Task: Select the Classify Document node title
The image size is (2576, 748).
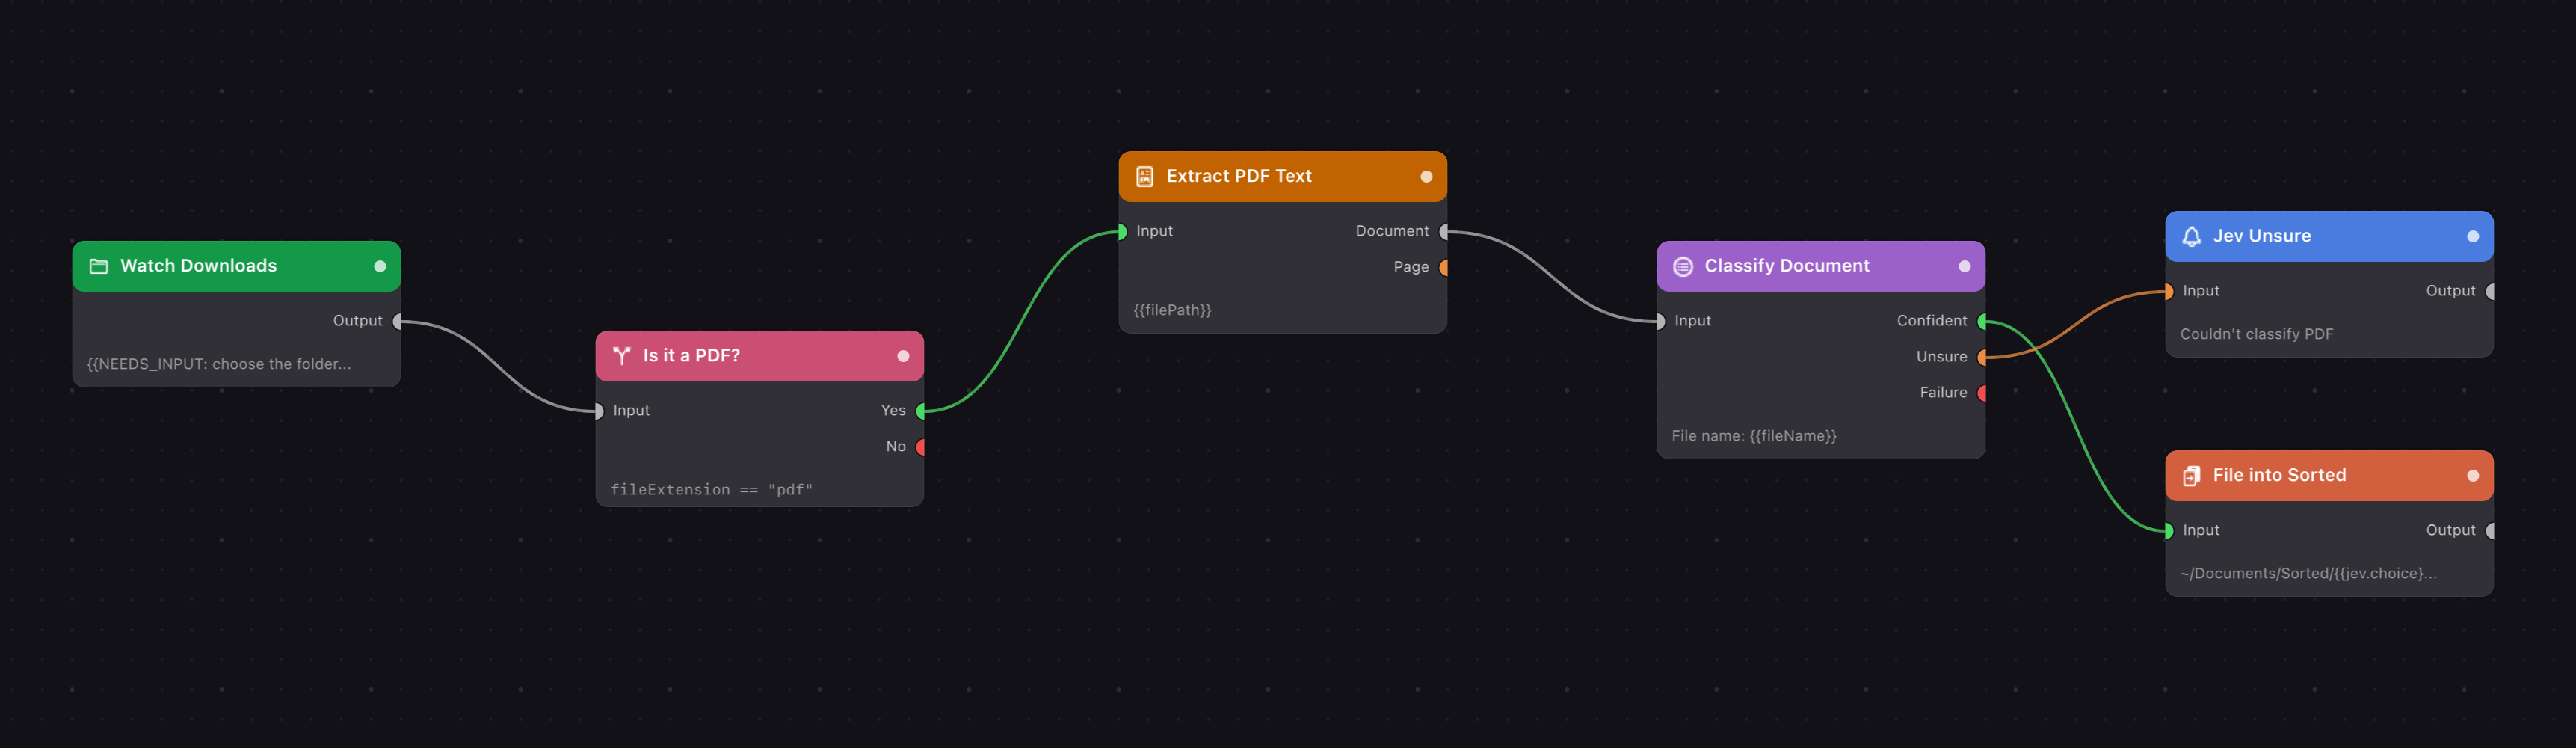Action: (x=1786, y=266)
